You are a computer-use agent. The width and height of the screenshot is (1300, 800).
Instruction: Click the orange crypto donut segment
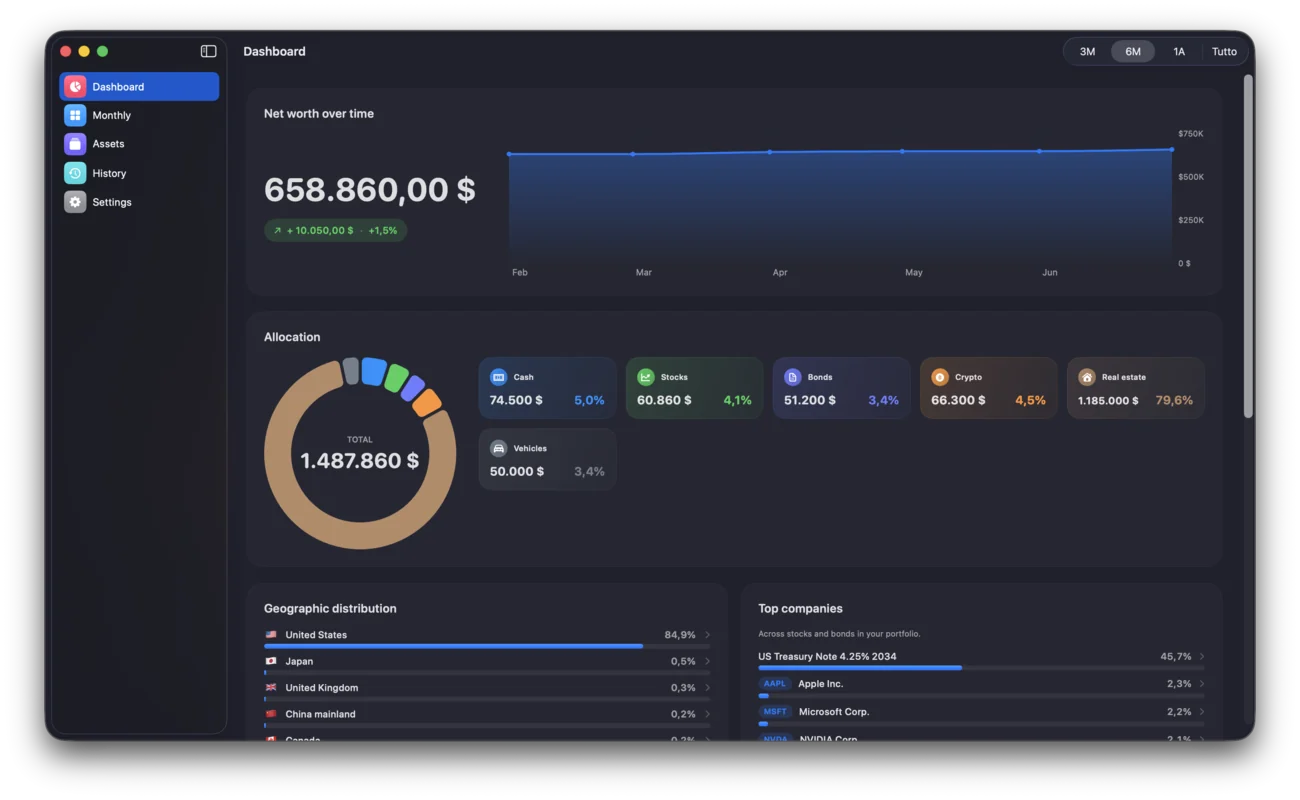pyautogui.click(x=427, y=402)
